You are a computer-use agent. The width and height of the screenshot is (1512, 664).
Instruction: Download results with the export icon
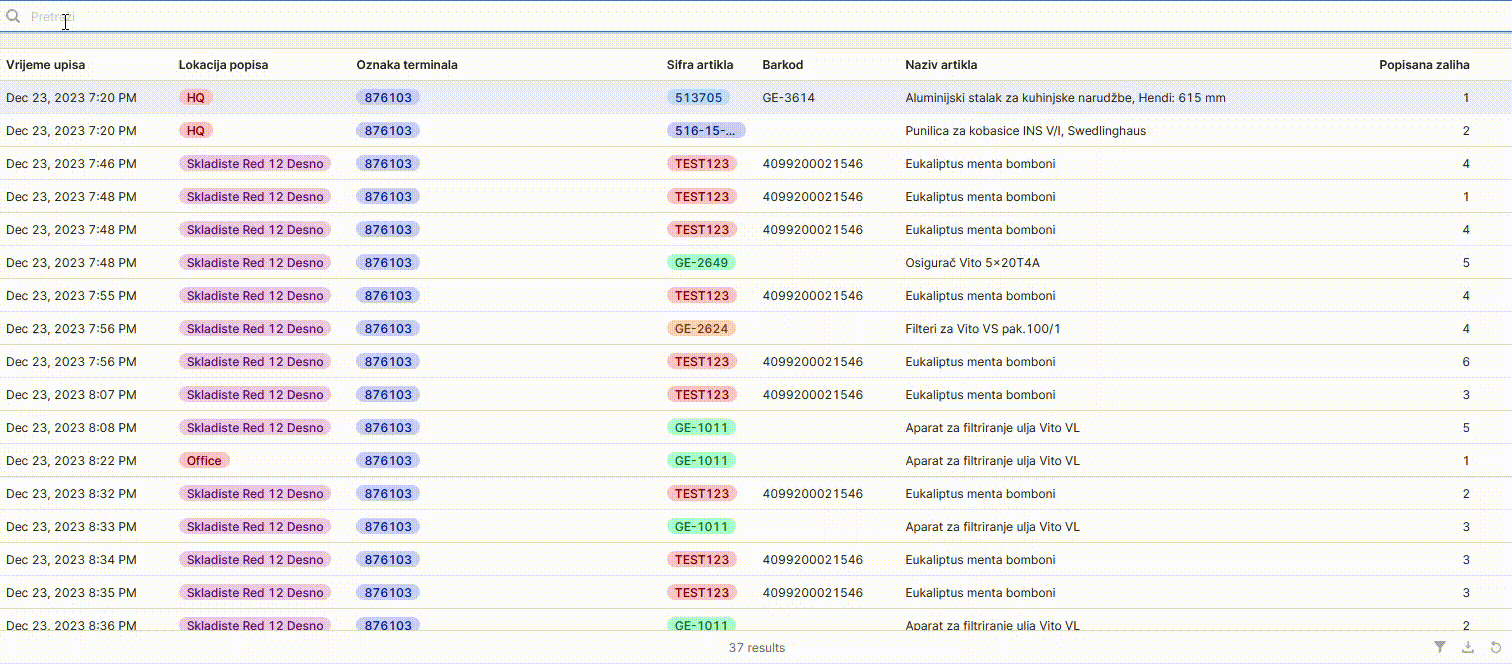(x=1468, y=648)
